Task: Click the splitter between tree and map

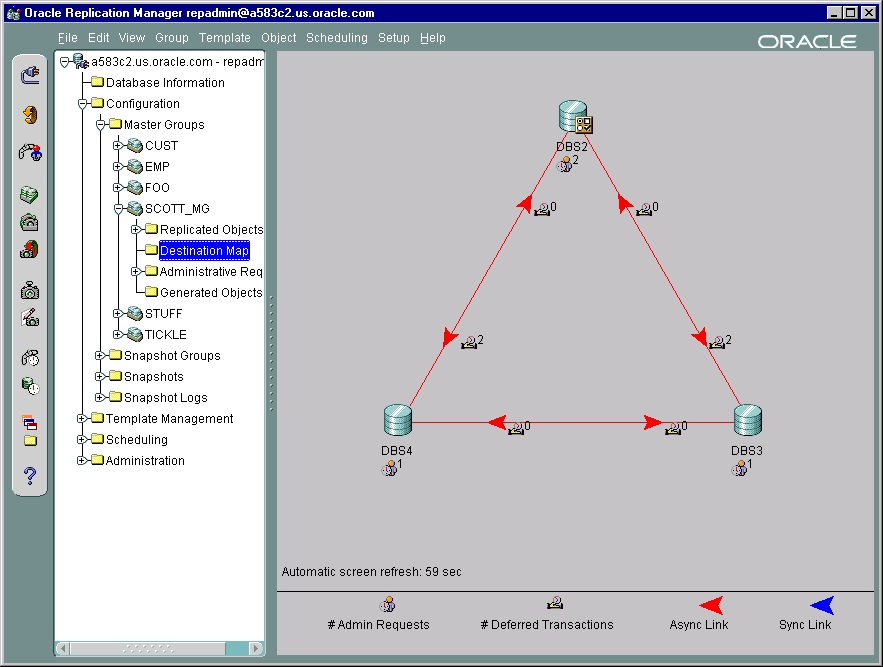Action: [x=270, y=353]
